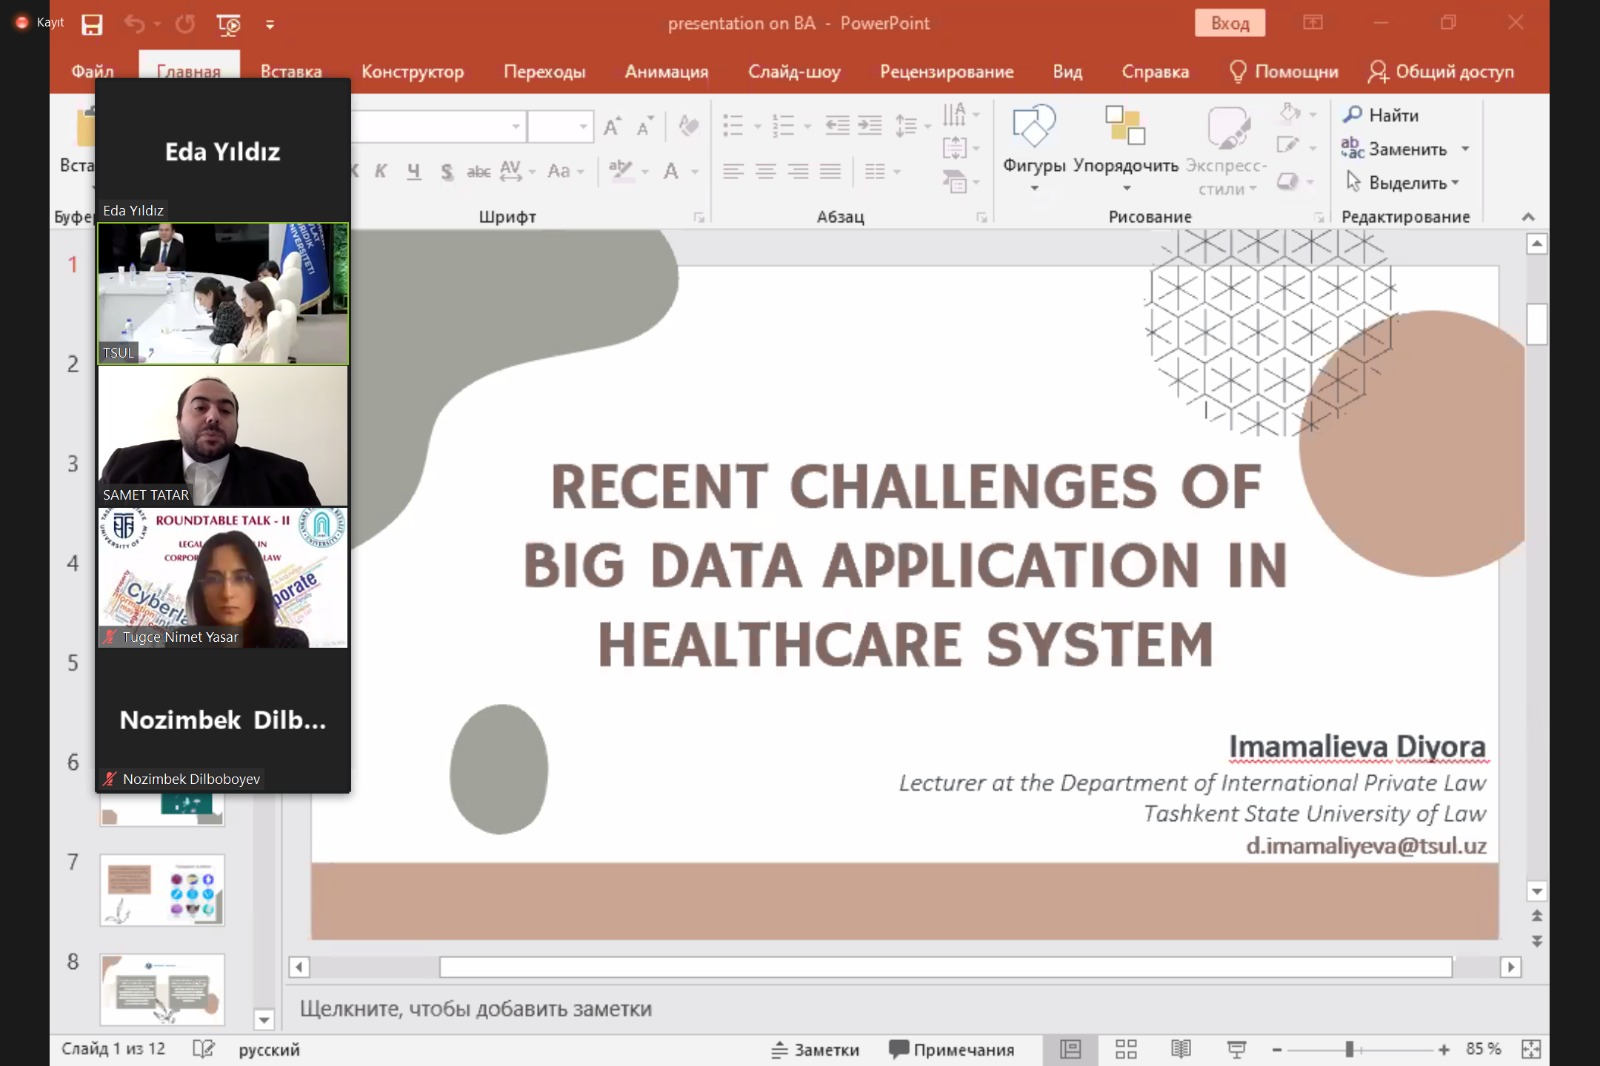Toggle the Заметки notes pane
This screenshot has width=1600, height=1066.
815,1049
